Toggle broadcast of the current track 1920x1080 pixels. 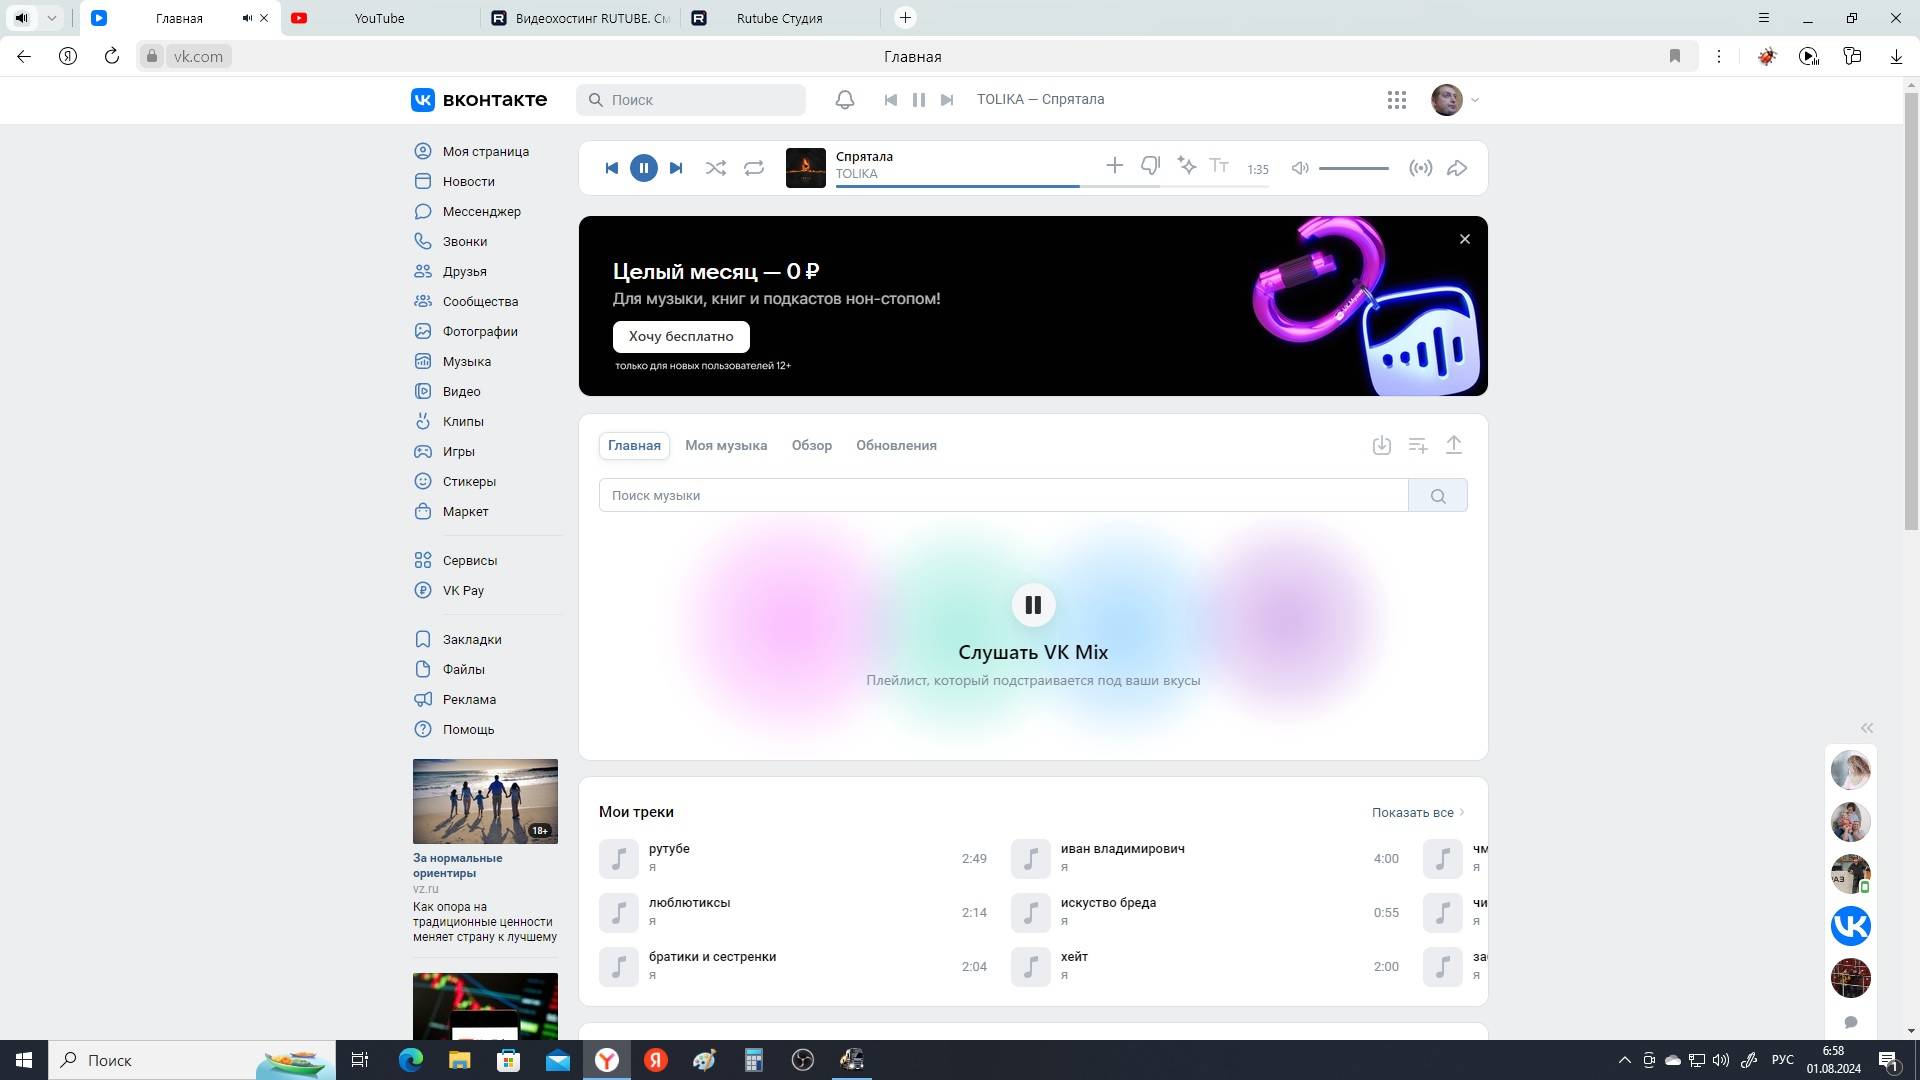1420,168
